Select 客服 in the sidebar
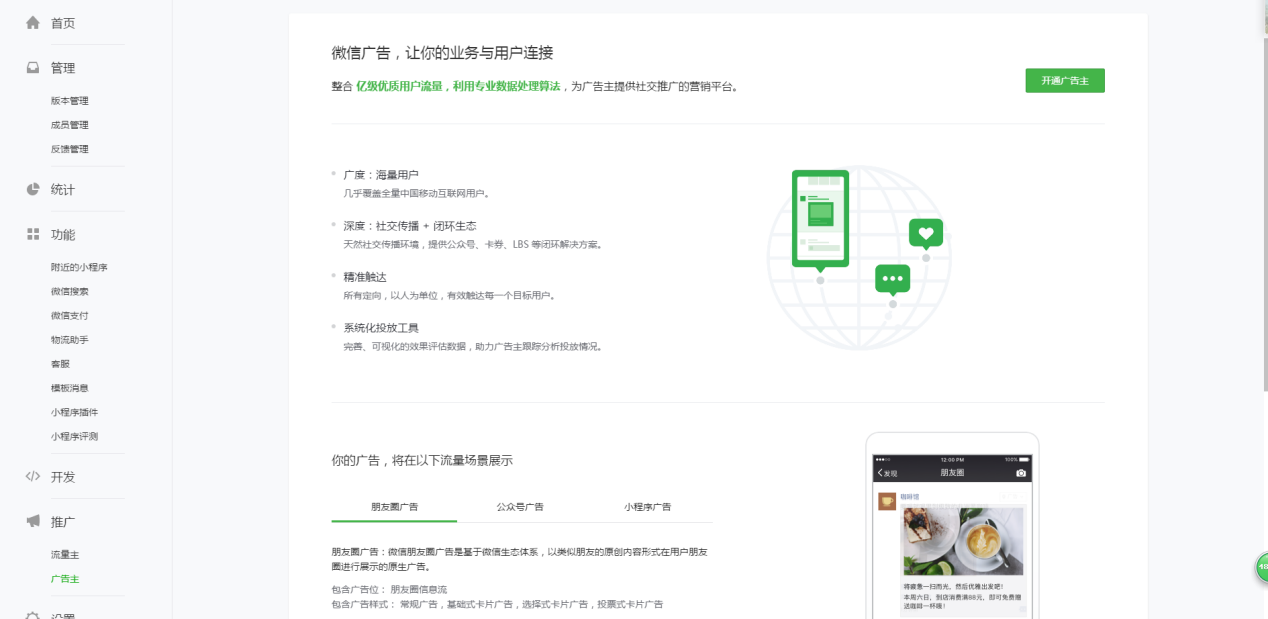Viewport: 1268px width, 619px height. coord(60,364)
